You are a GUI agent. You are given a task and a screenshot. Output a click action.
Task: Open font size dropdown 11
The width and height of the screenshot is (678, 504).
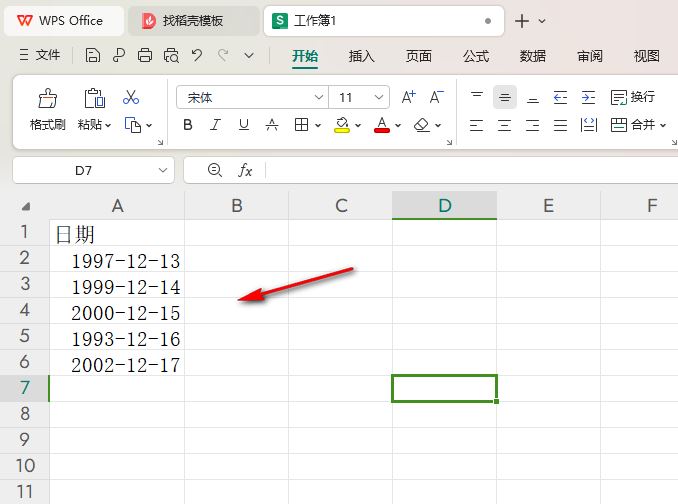[379, 97]
